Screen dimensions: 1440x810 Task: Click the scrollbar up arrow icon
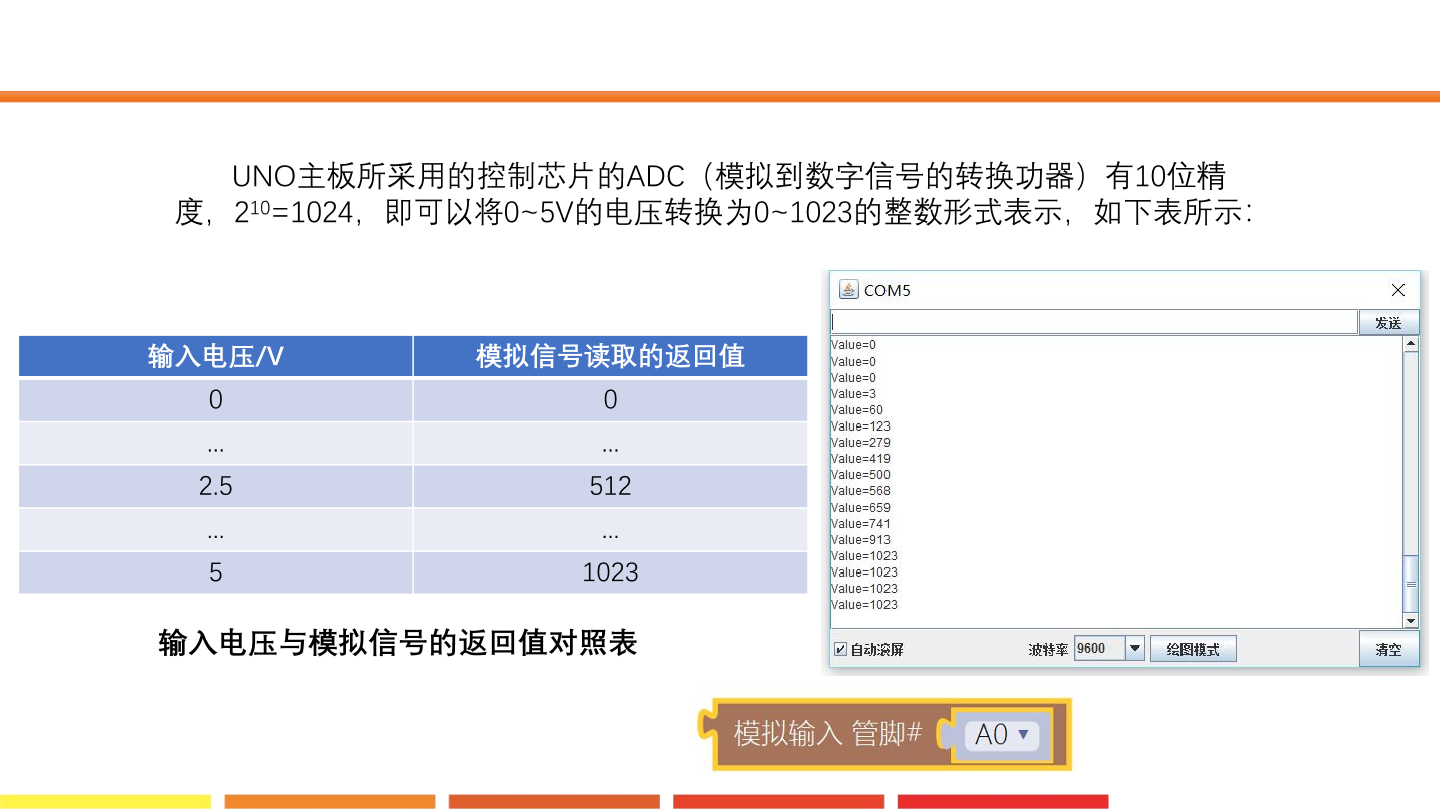tap(1409, 342)
